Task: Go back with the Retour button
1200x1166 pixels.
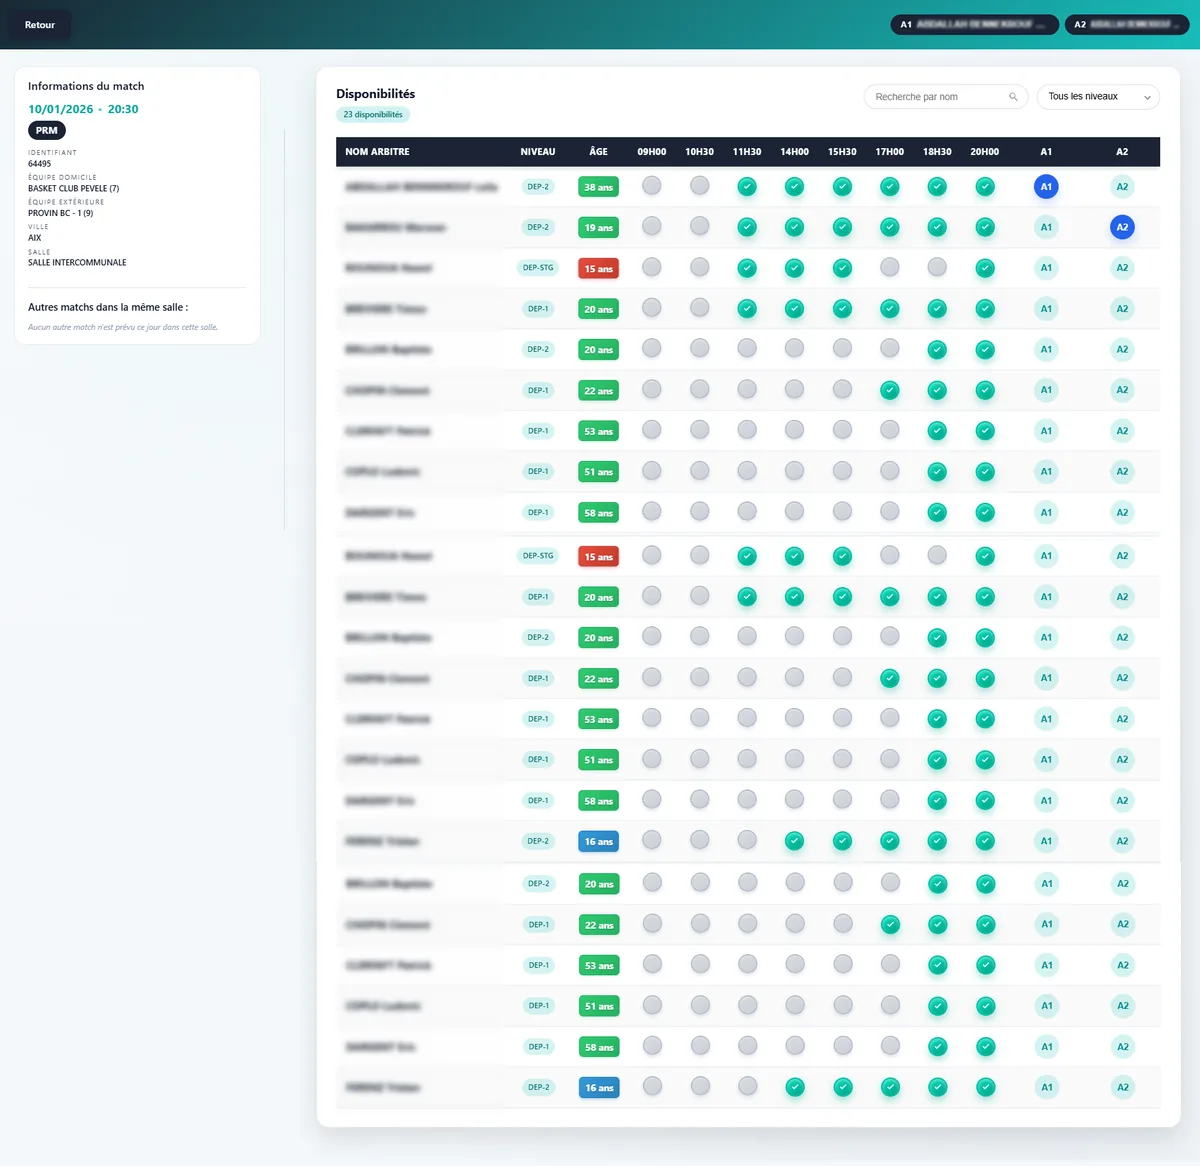Action: coord(40,25)
